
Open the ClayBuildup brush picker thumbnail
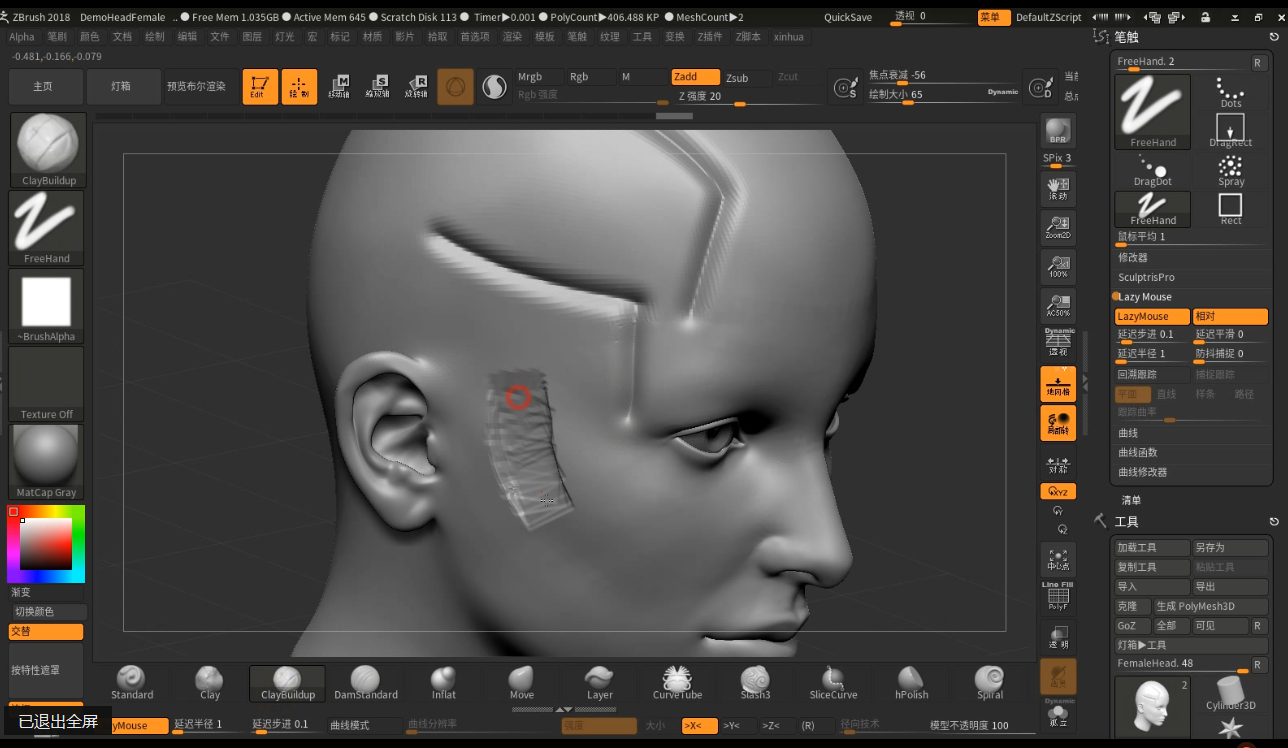[47, 150]
